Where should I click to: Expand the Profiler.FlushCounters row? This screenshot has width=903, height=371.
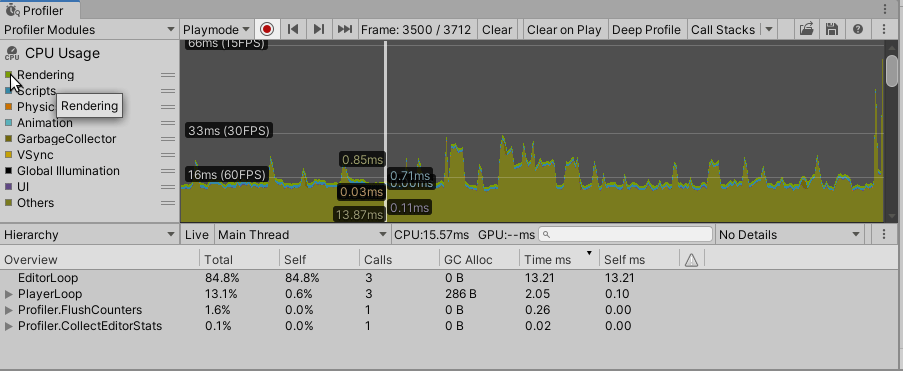pyautogui.click(x=9, y=310)
